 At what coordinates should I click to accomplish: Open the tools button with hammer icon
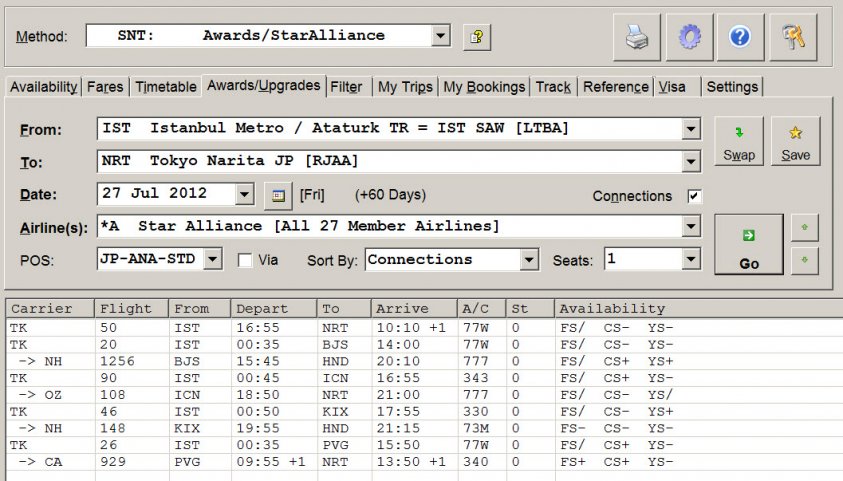tap(794, 37)
